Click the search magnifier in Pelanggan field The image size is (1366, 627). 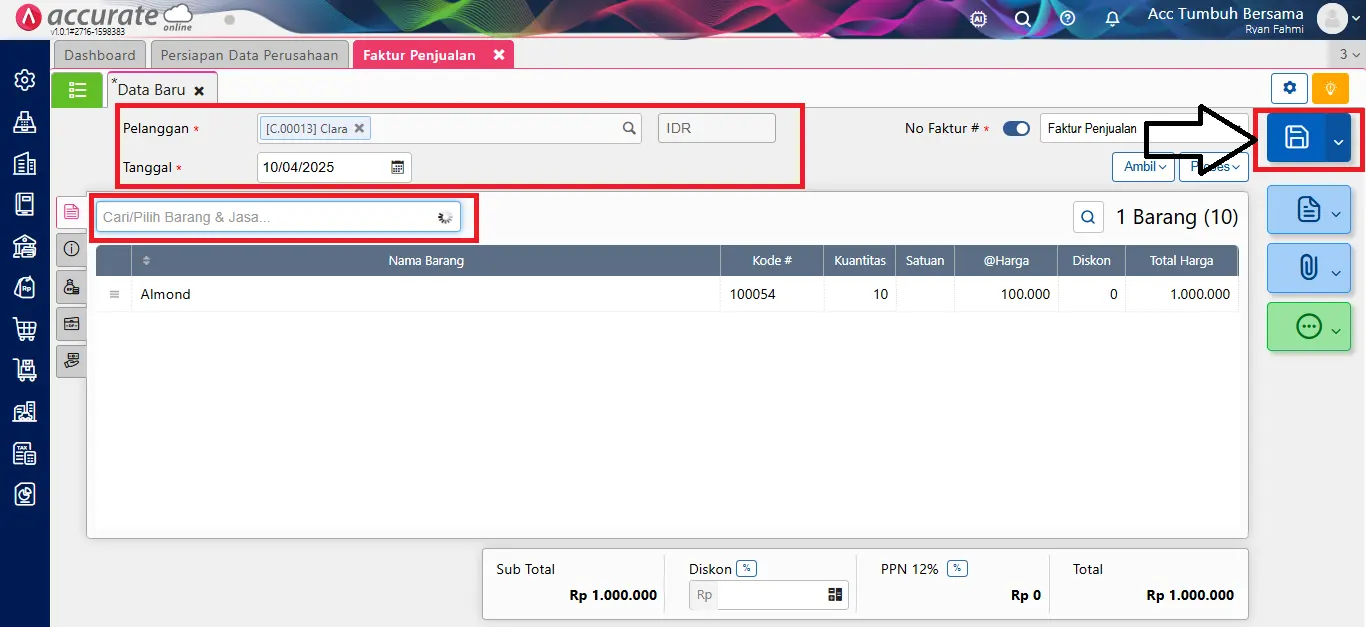pyautogui.click(x=629, y=128)
